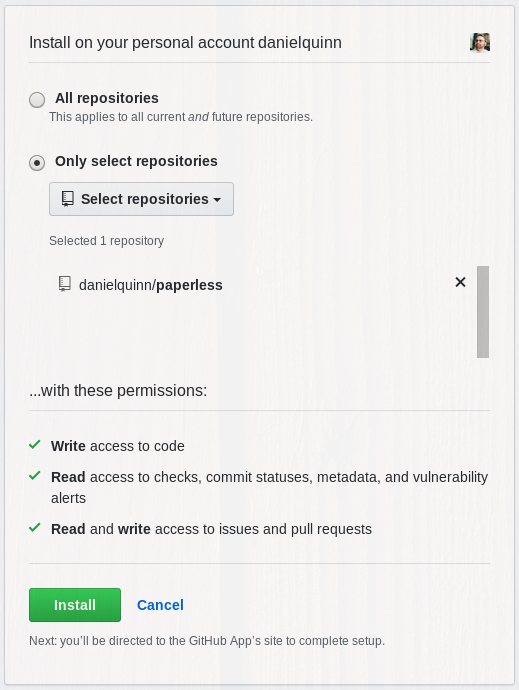
Task: Click the repo book icon in Select repositories button
Action: coord(67,199)
